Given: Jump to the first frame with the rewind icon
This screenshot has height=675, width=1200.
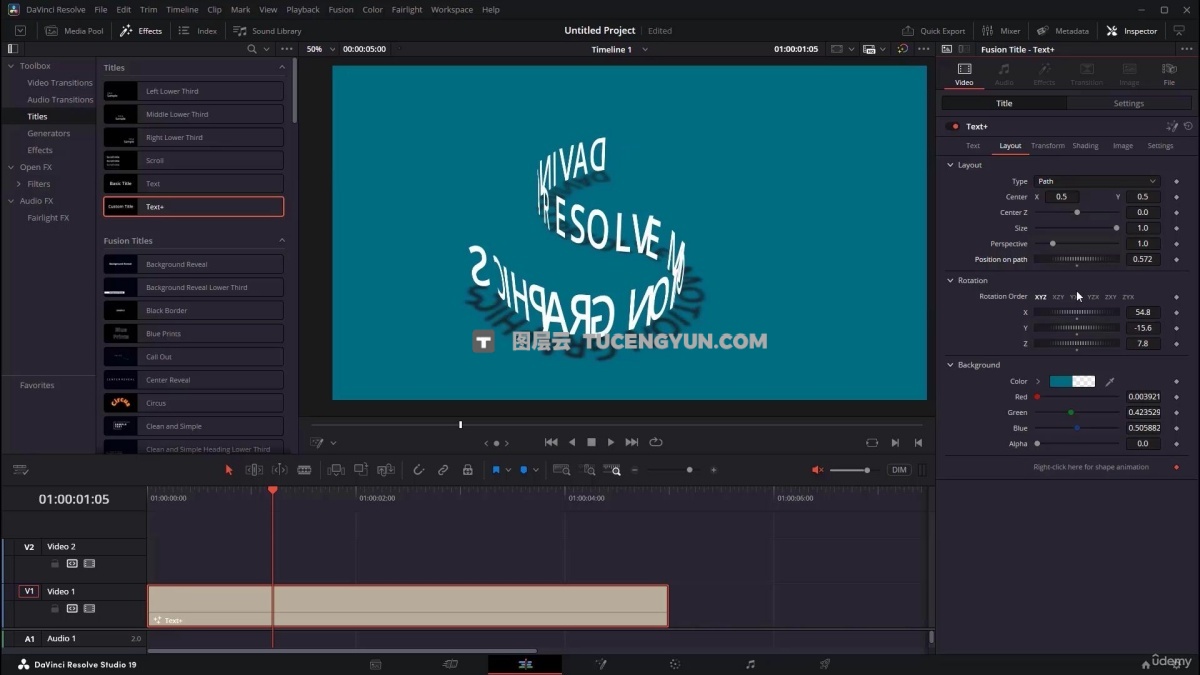Looking at the screenshot, I should [x=551, y=442].
